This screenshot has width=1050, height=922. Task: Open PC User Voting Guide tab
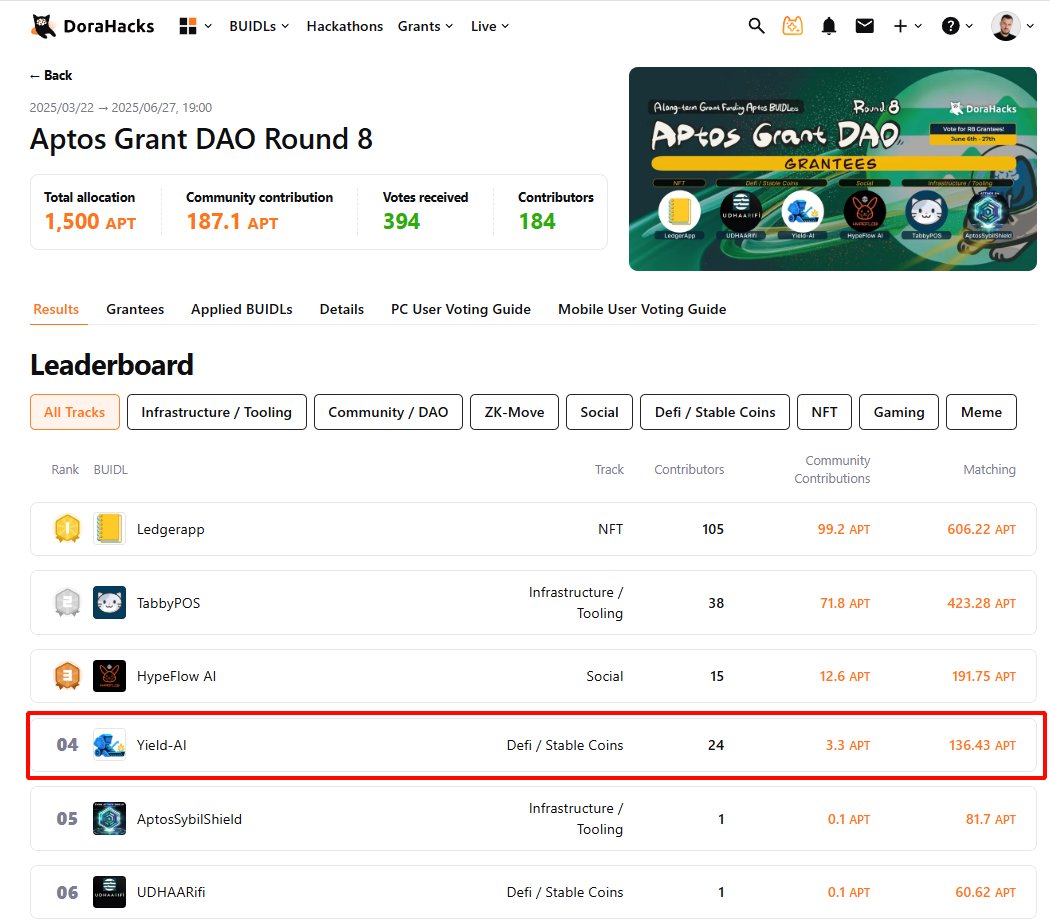pyautogui.click(x=461, y=309)
